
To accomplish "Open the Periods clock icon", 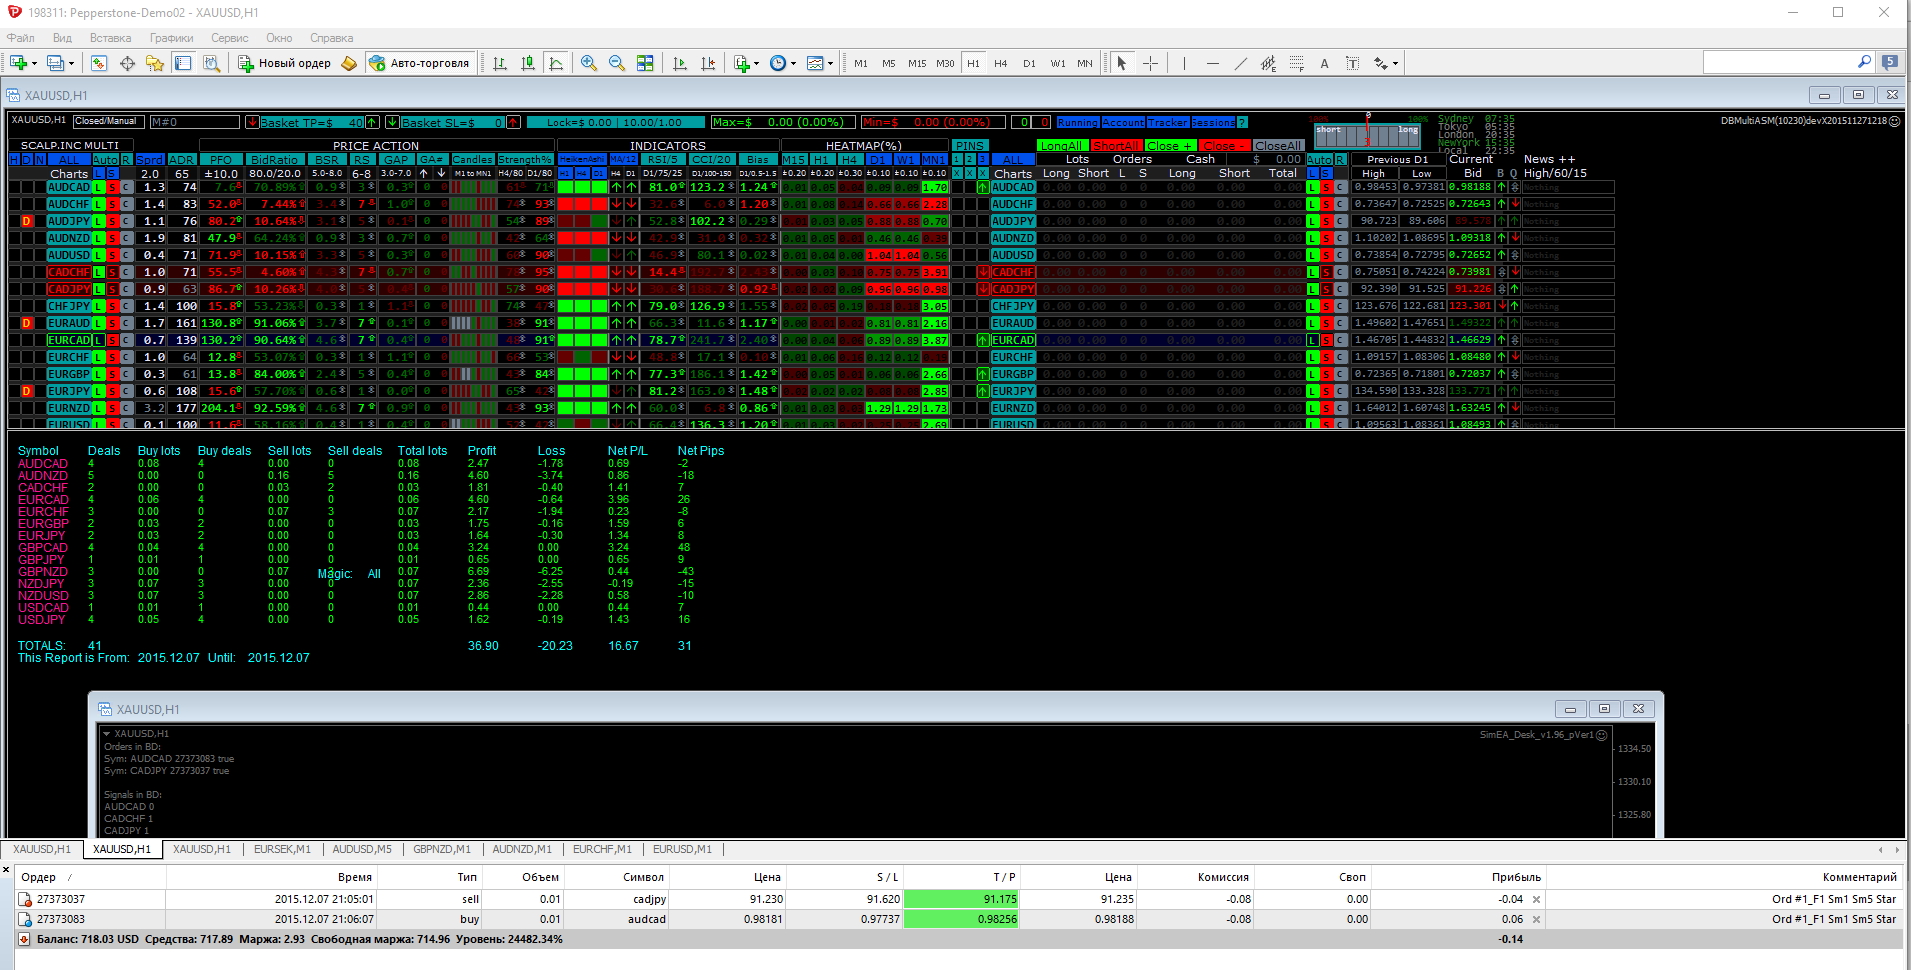I will 778,63.
